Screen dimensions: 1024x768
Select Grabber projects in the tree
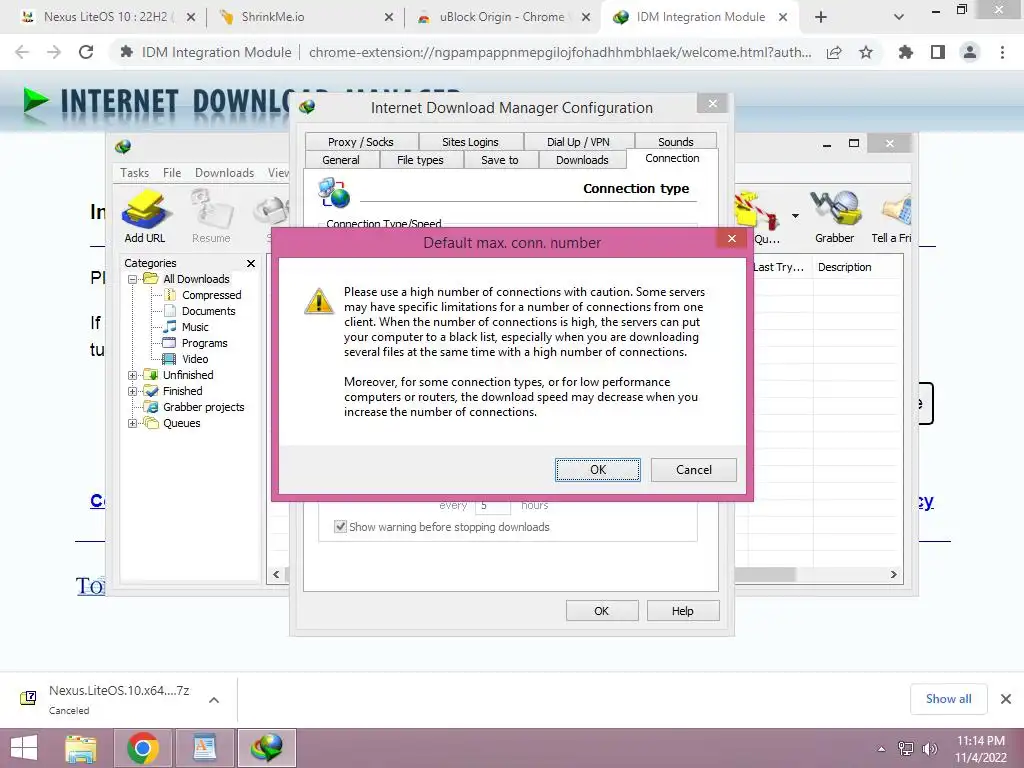click(x=203, y=407)
